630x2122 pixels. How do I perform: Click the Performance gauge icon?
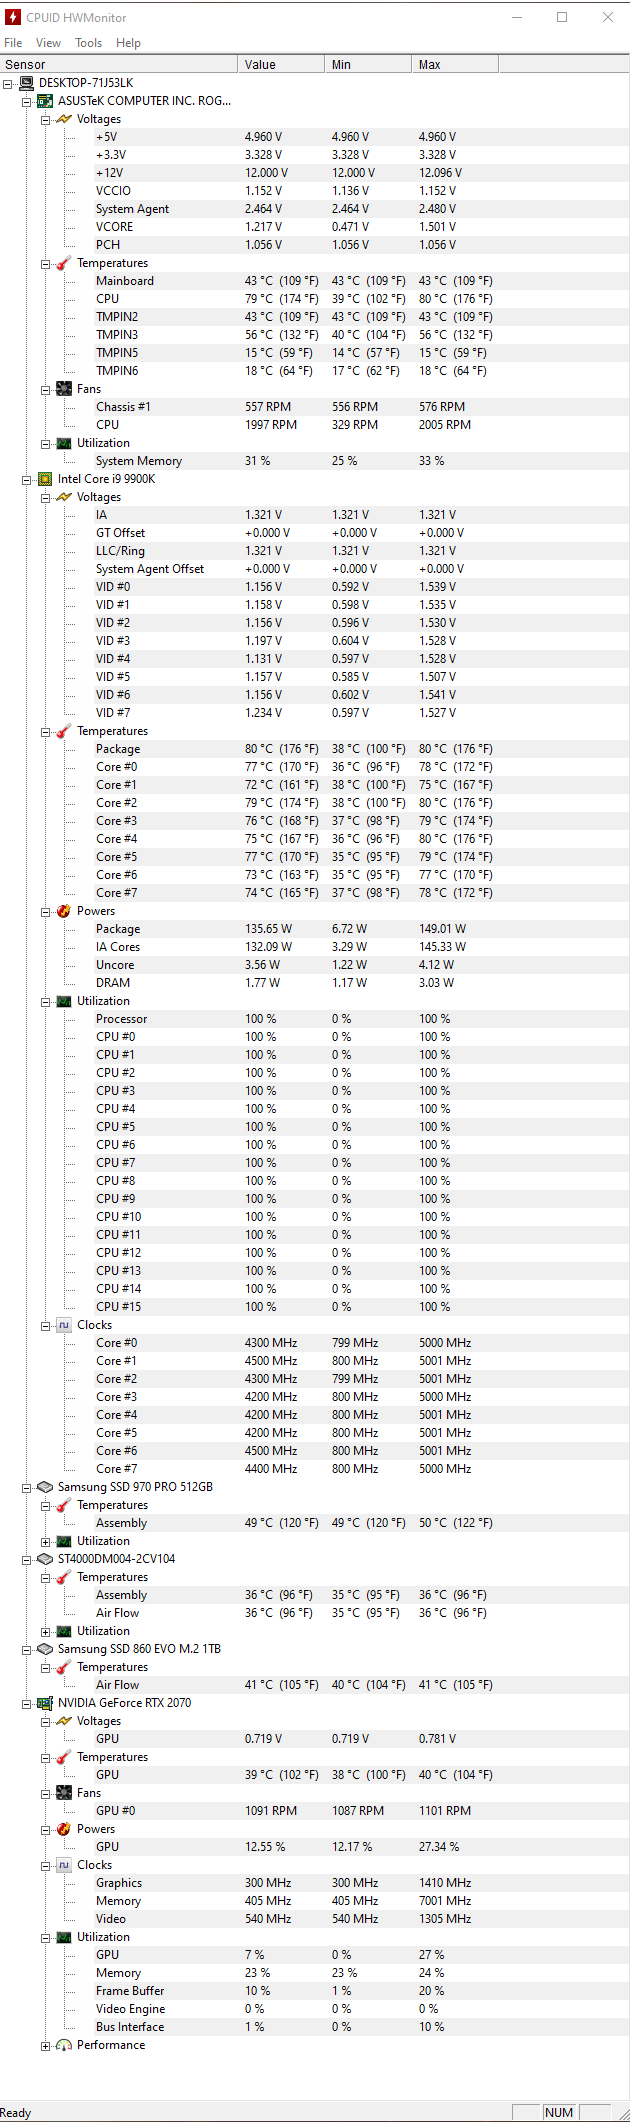[x=64, y=2045]
